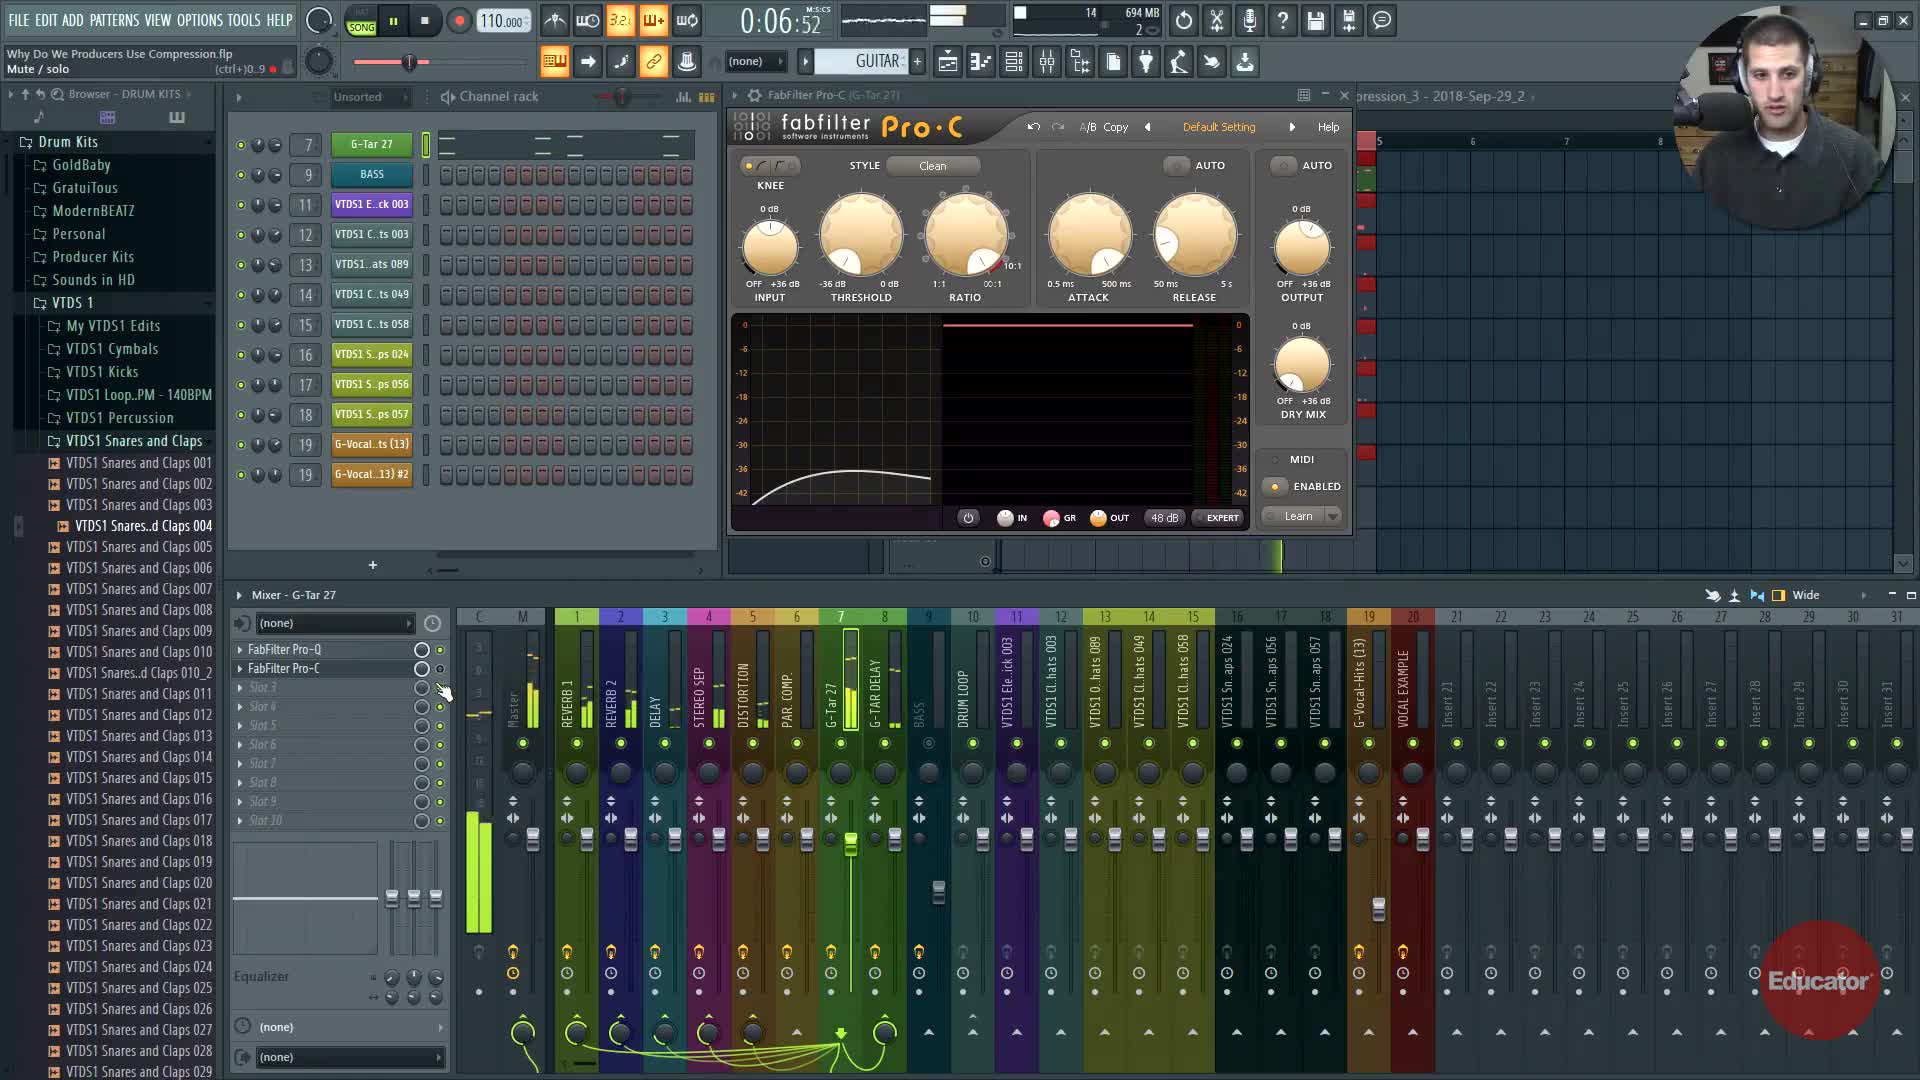
Task: Click the save project floppy icon
Action: click(1315, 21)
